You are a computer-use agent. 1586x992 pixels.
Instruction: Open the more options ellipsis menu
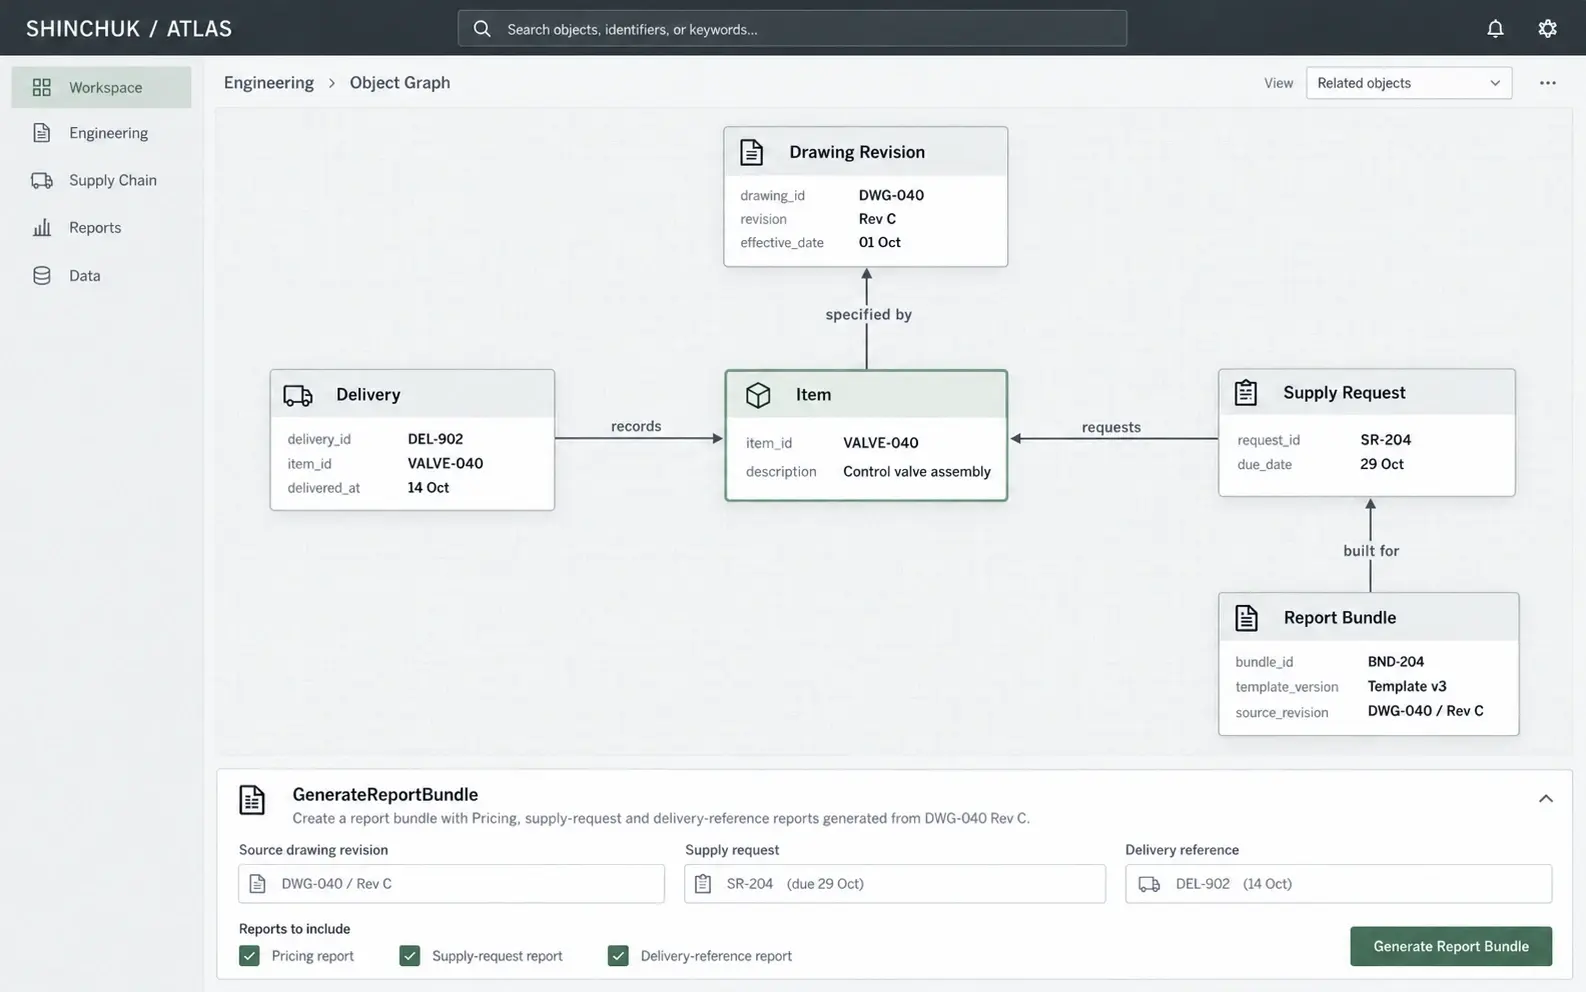(1547, 83)
